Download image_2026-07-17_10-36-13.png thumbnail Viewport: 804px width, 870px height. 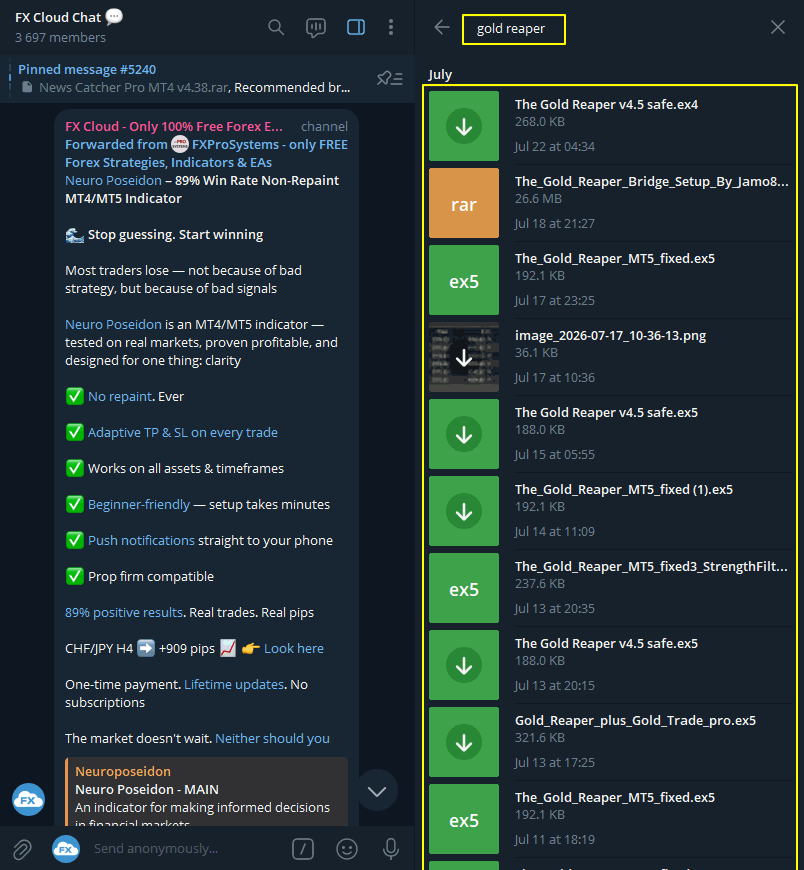464,357
